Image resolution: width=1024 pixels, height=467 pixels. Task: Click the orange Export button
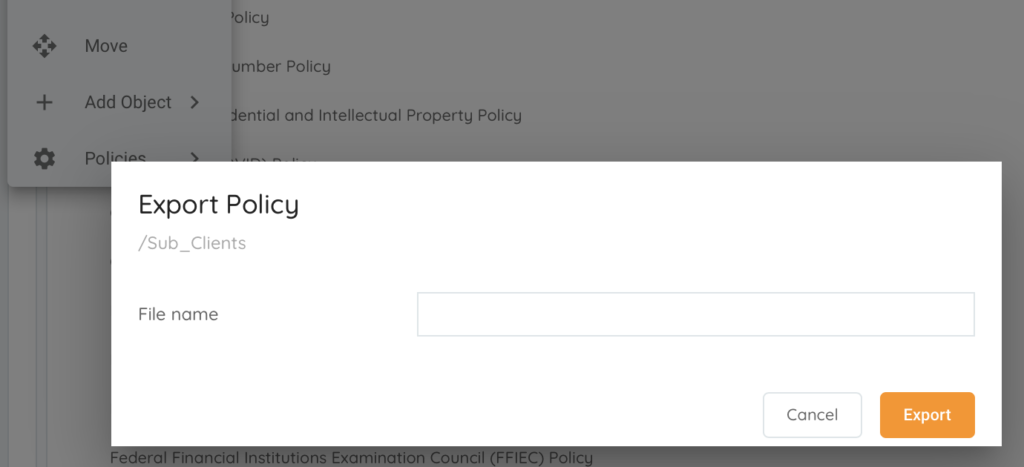tap(927, 415)
